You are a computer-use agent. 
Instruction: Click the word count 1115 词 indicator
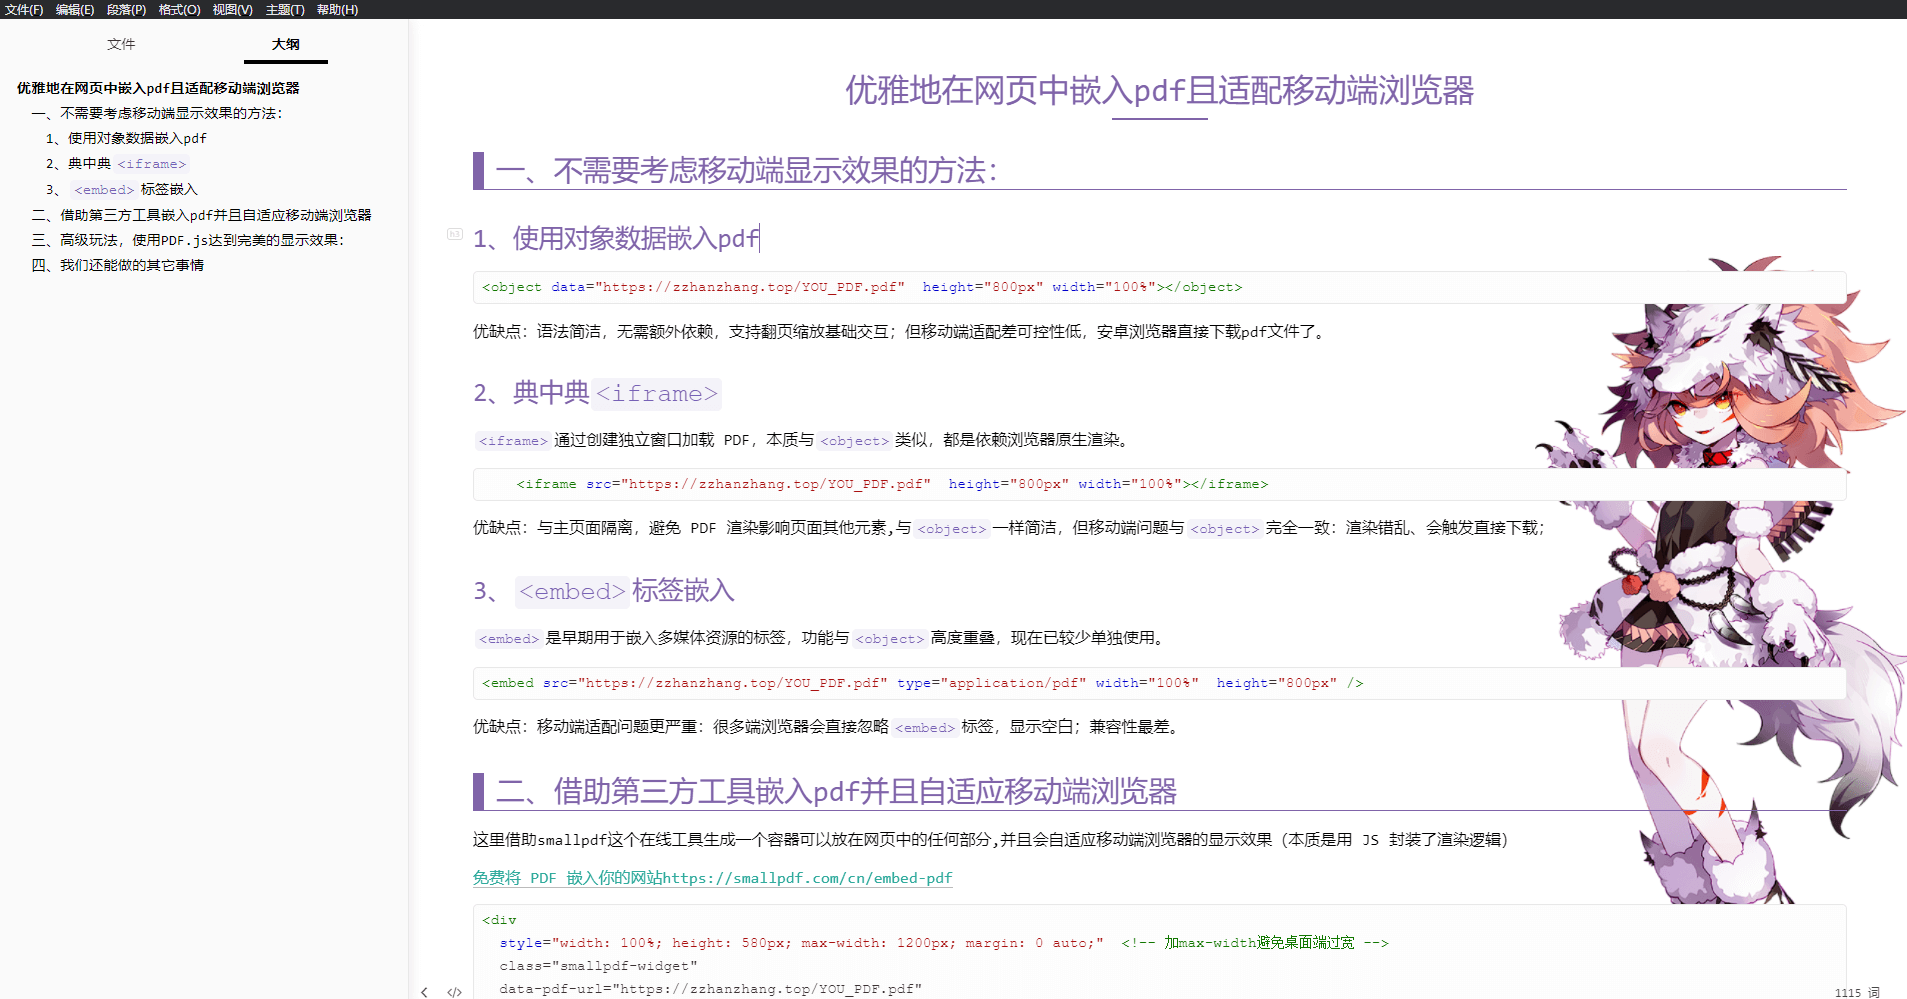click(1856, 992)
